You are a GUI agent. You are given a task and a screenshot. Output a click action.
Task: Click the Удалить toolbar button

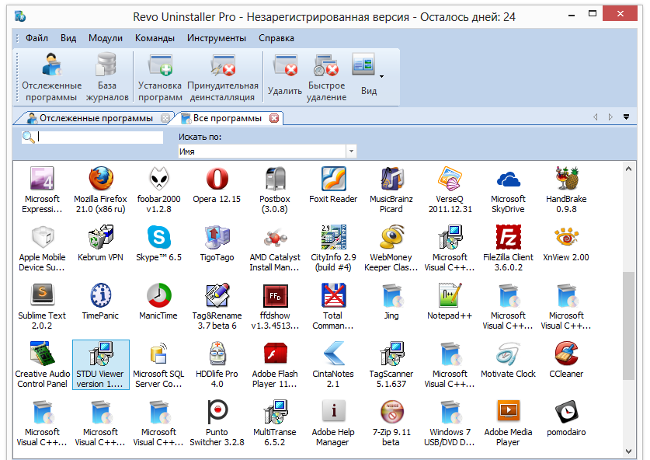tap(285, 77)
